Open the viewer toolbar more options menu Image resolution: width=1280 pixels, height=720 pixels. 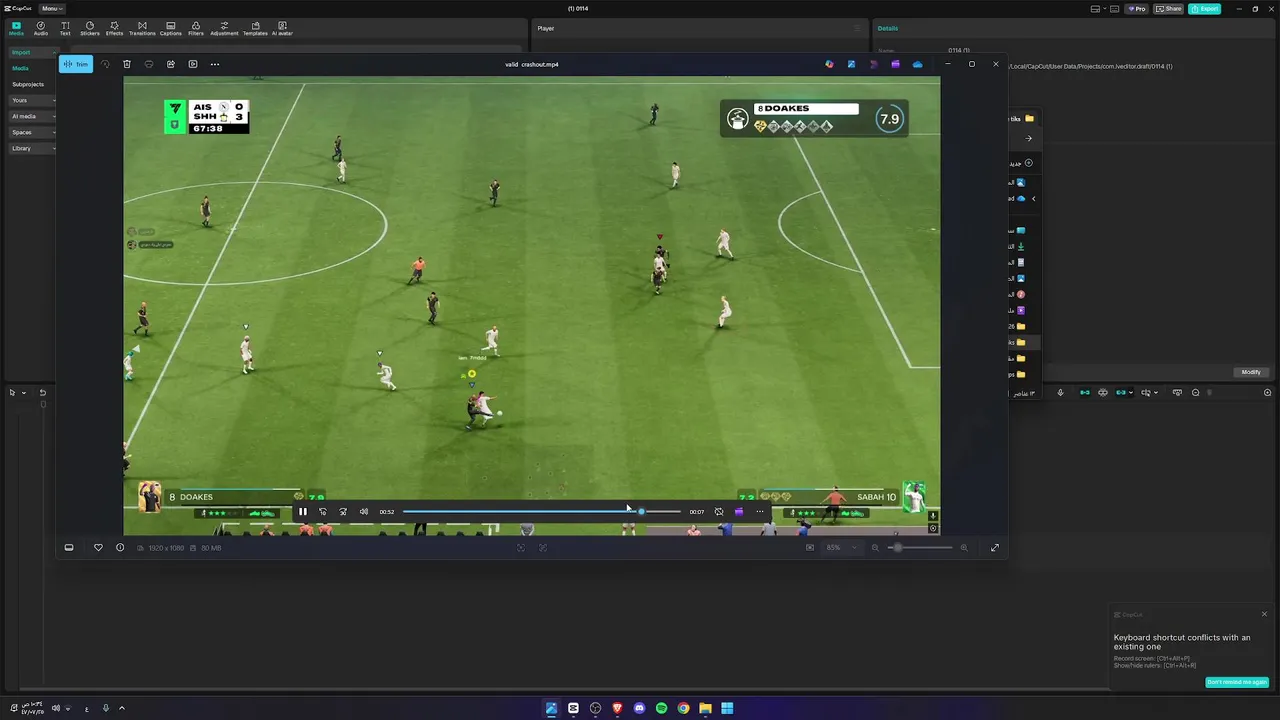pos(215,64)
